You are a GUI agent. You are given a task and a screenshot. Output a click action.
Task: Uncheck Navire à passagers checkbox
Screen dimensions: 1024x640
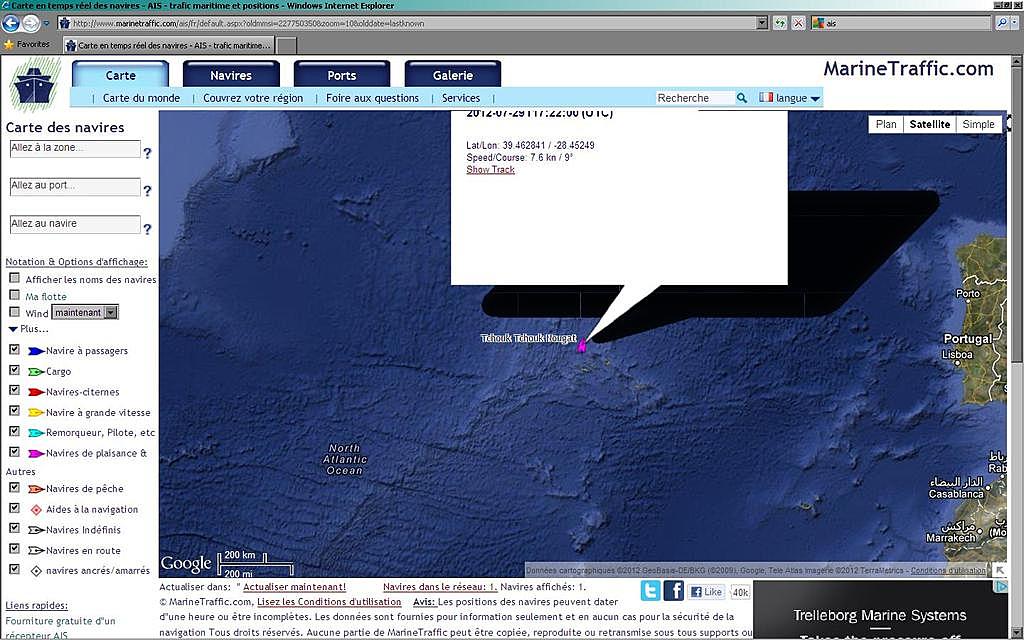coord(14,349)
